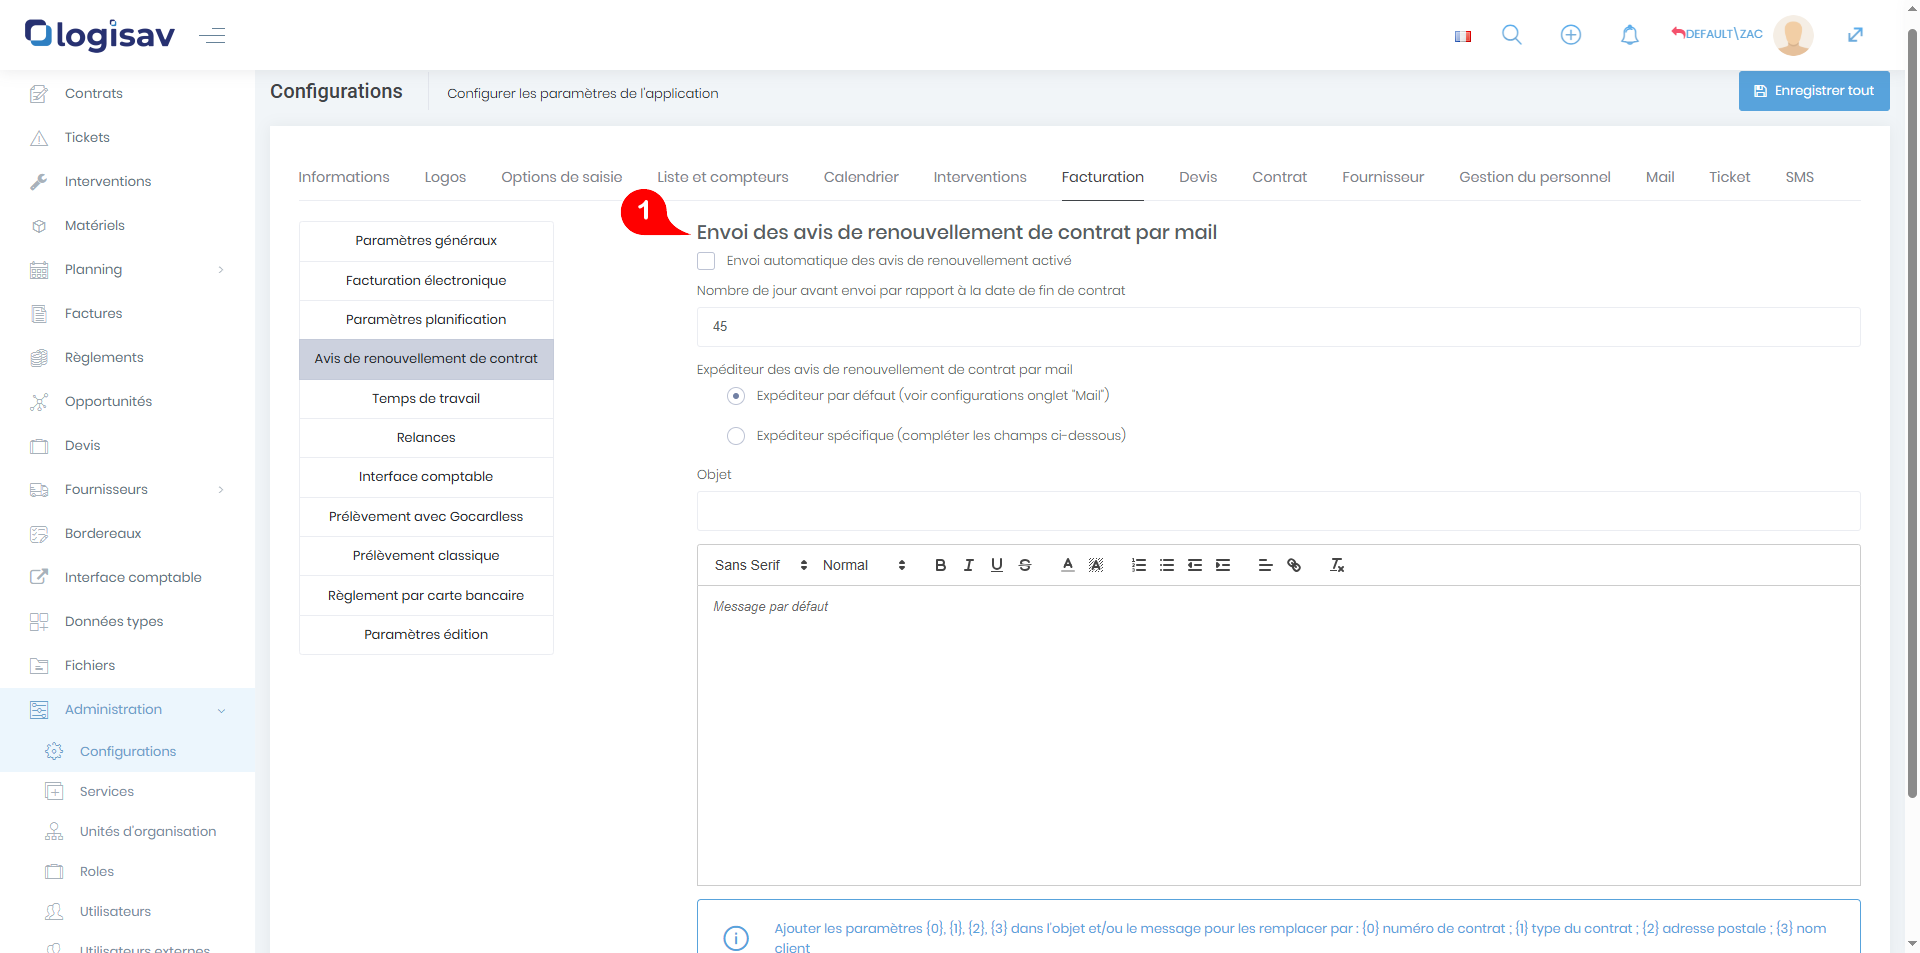Open the Sans Serif font dropdown
1920x953 pixels.
point(760,566)
